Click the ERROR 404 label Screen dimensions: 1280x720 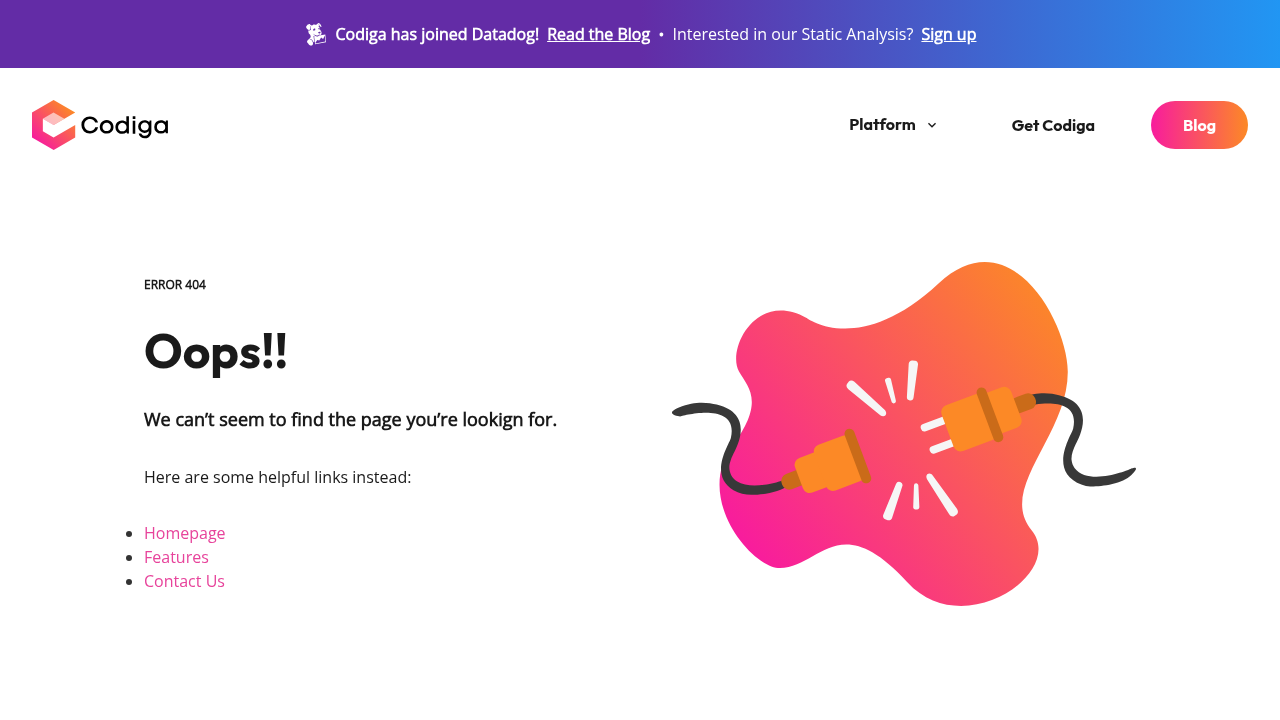pyautogui.click(x=175, y=285)
